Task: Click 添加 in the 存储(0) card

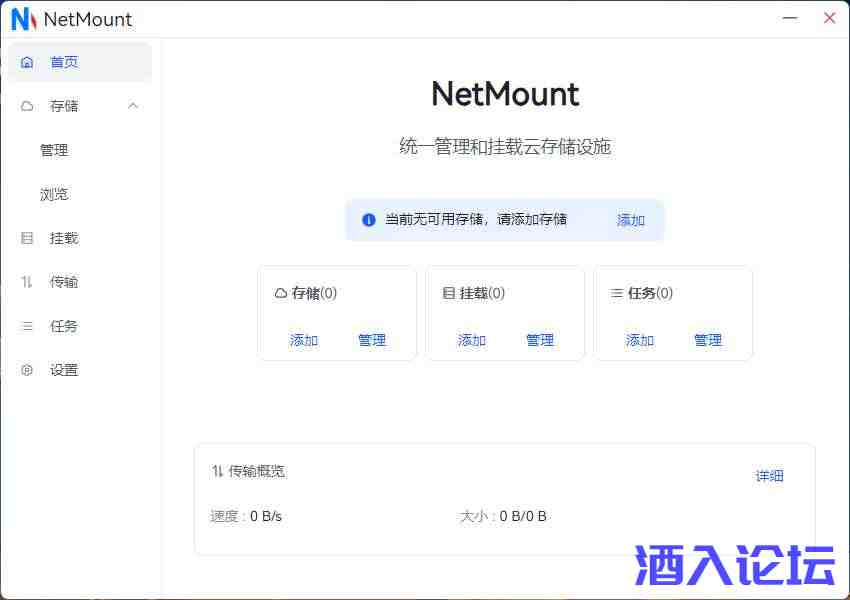Action: pos(304,340)
